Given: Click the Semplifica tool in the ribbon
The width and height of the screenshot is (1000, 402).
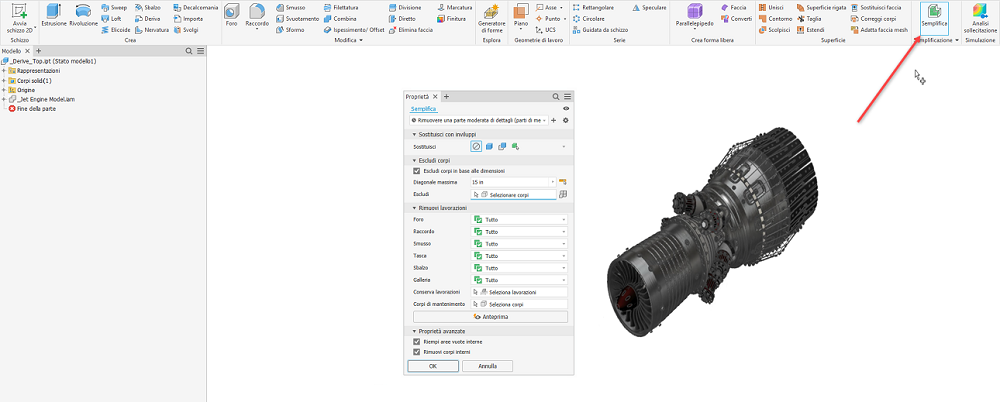Looking at the screenshot, I should pos(934,22).
